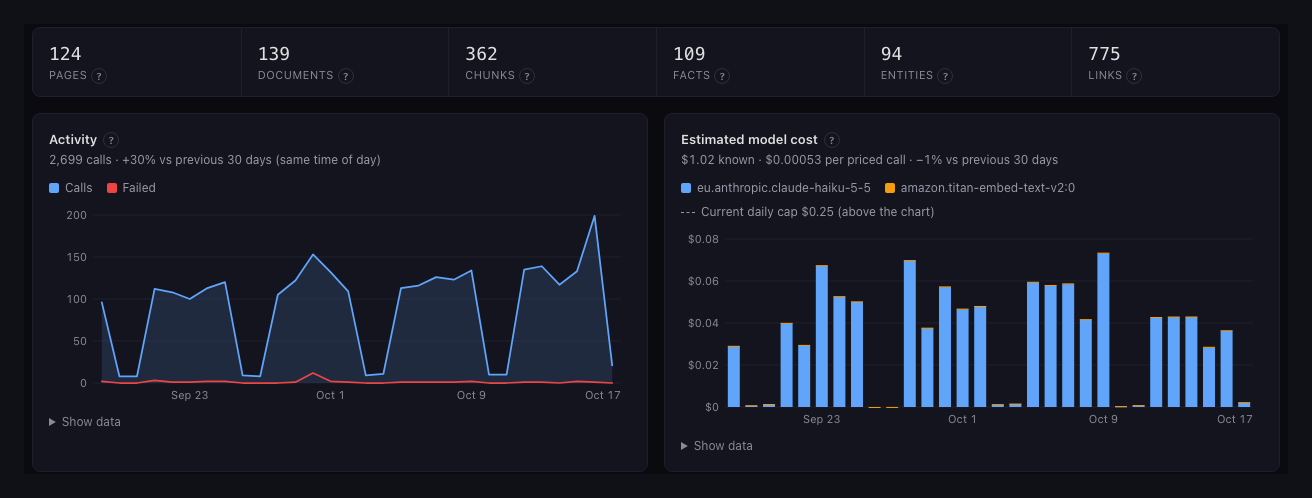
Task: Open the Activity panel help icon
Action: 111,140
